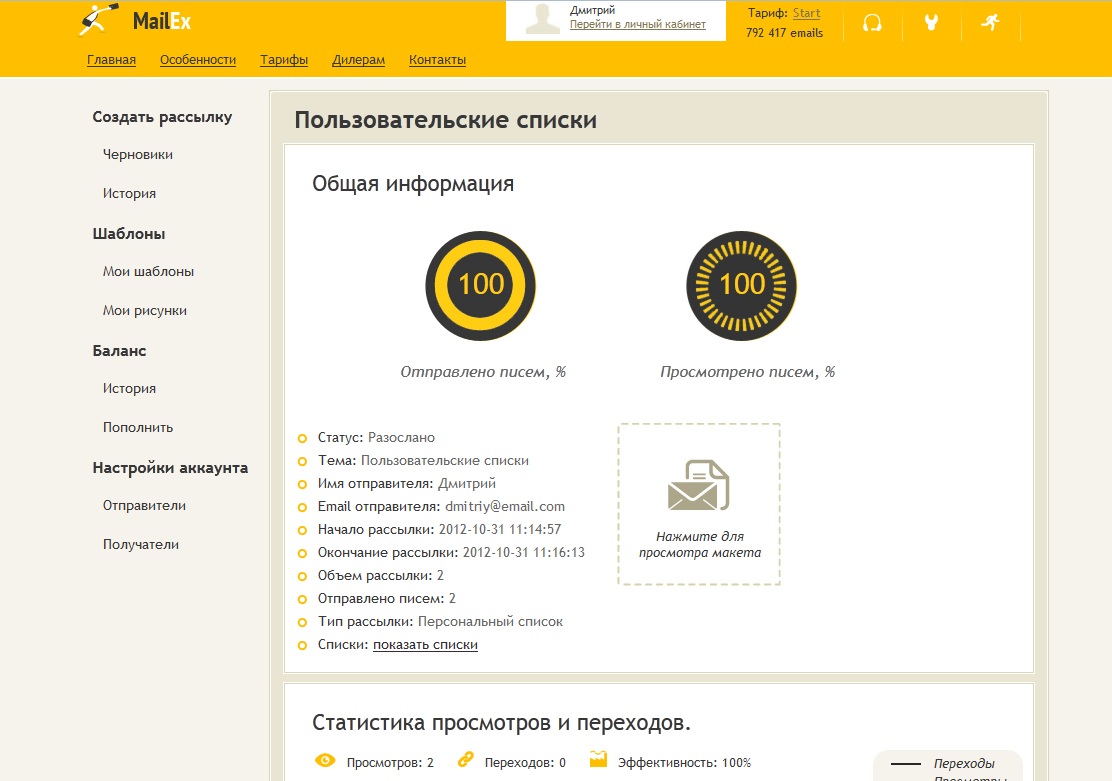Click the Start tariff link

pyautogui.click(x=806, y=14)
